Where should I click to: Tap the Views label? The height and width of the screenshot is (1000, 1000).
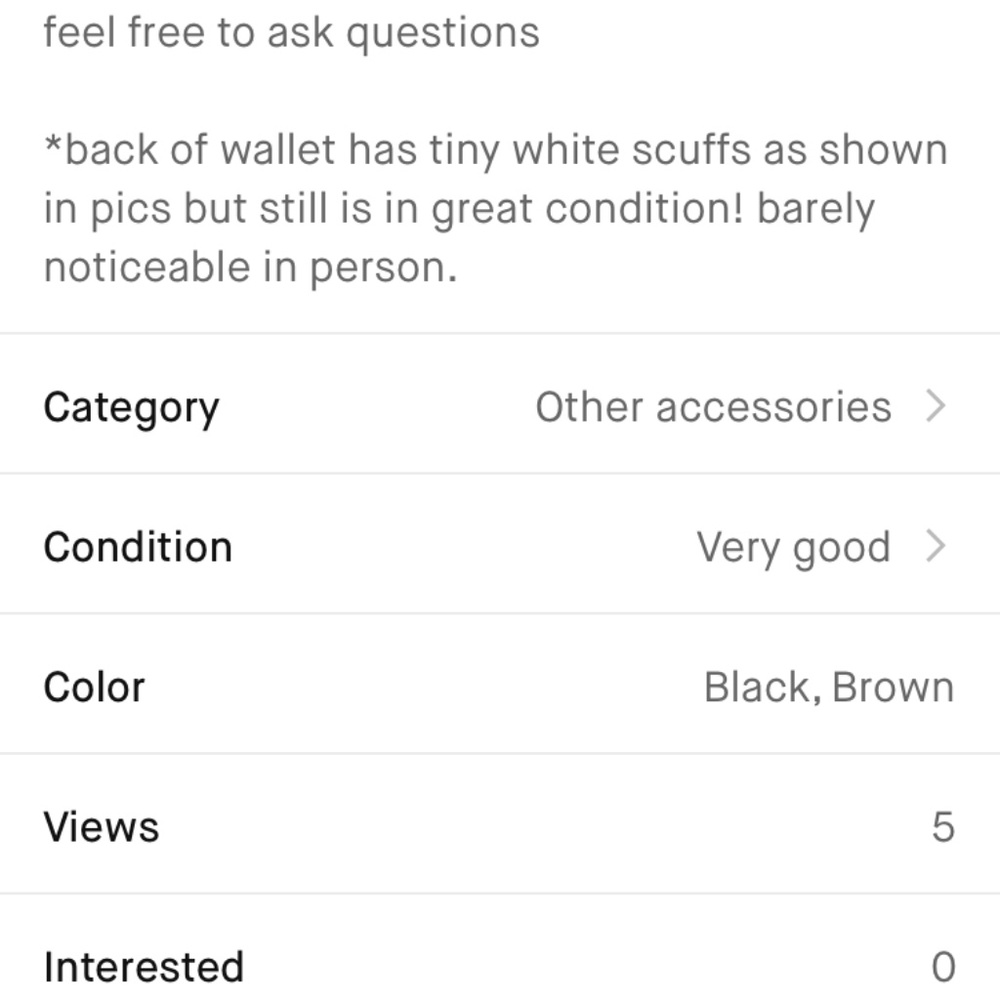tap(101, 827)
